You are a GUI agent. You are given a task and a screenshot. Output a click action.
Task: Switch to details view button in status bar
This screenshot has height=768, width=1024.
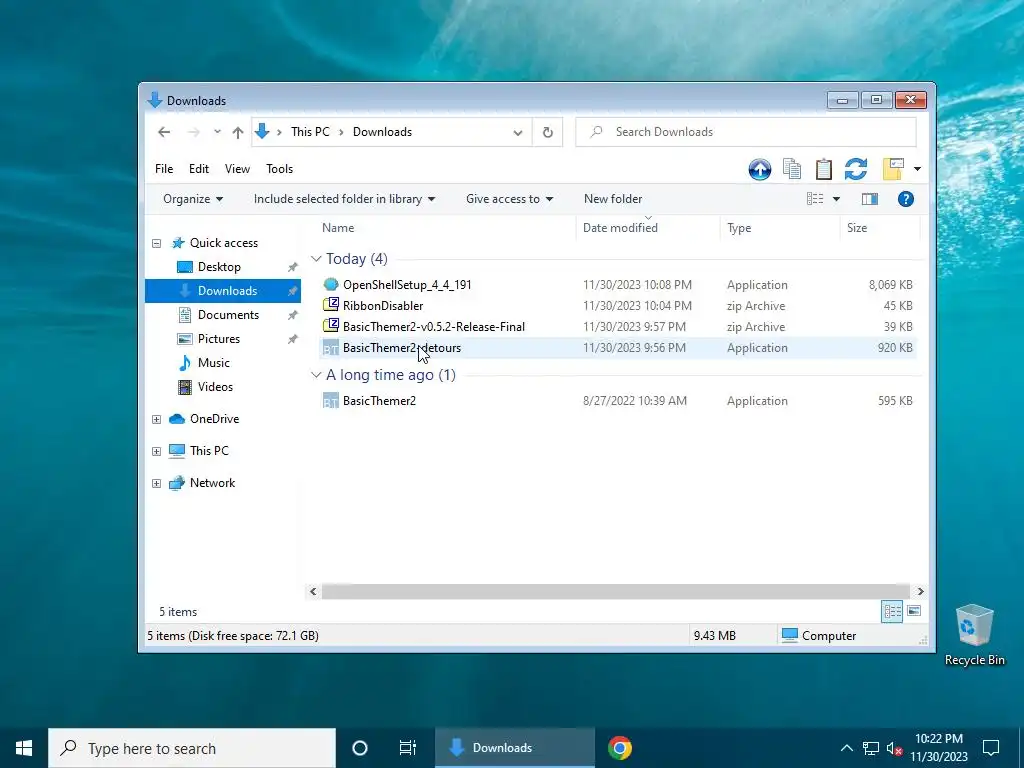point(892,611)
